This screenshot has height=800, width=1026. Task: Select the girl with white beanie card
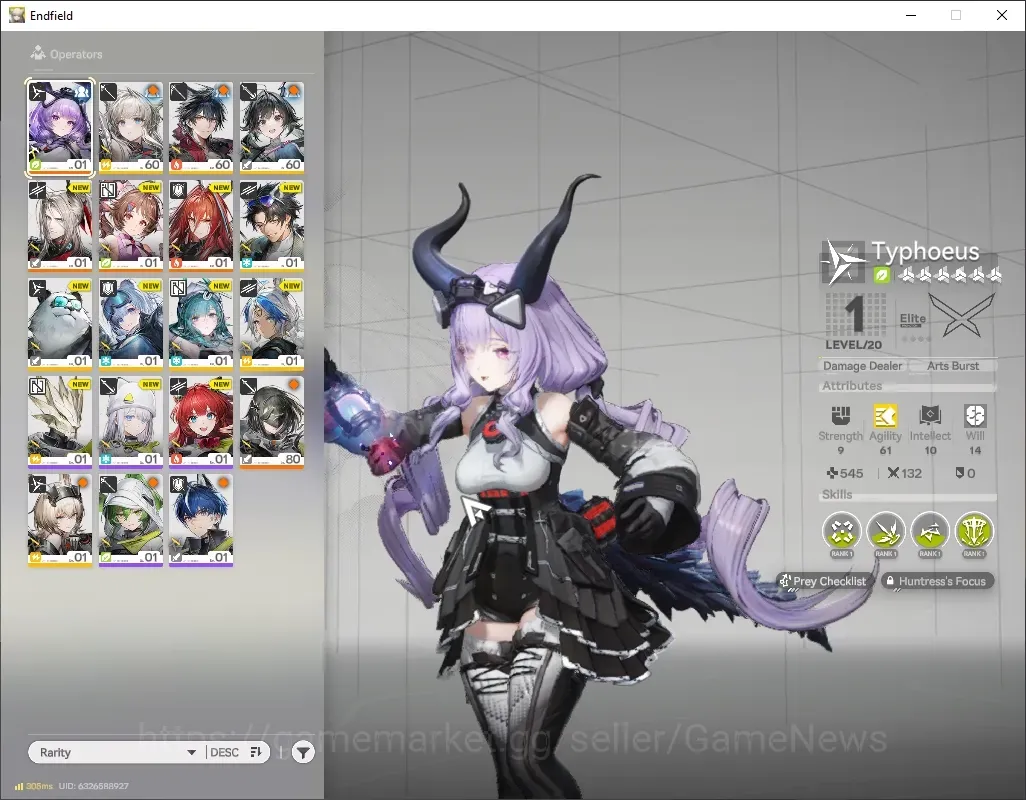click(131, 422)
